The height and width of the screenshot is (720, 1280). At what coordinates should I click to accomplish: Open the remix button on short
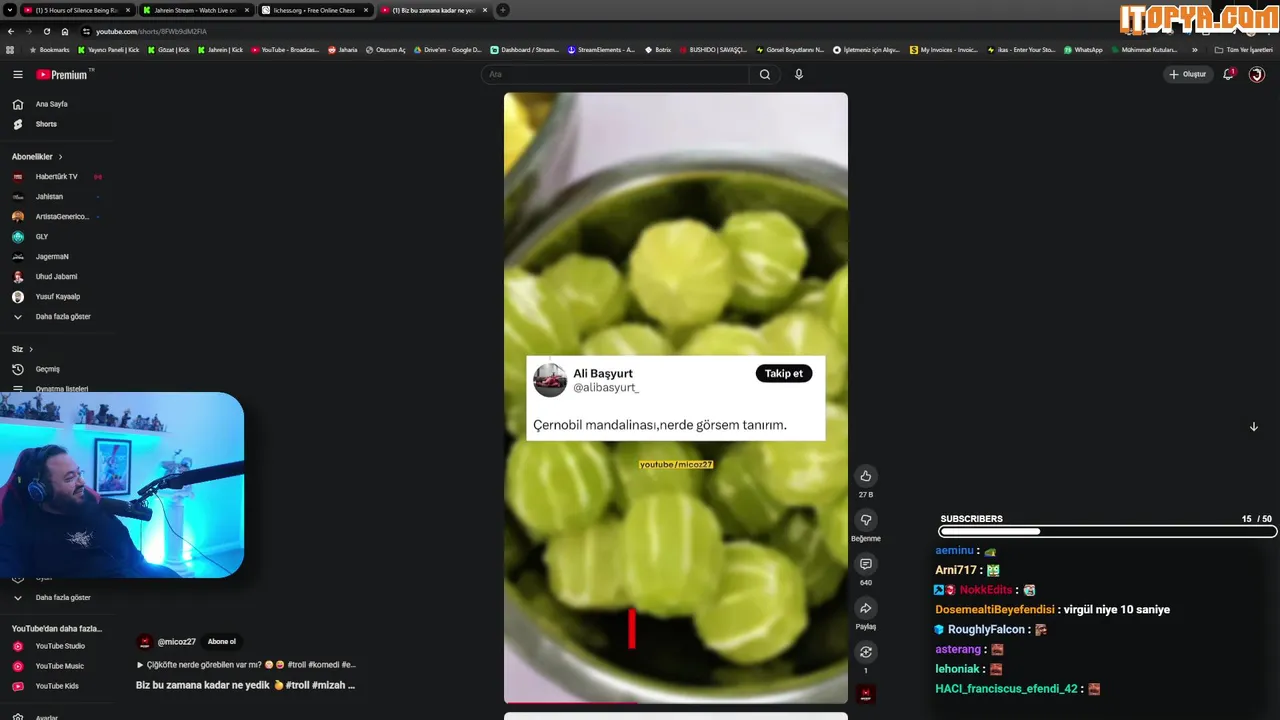[x=866, y=652]
